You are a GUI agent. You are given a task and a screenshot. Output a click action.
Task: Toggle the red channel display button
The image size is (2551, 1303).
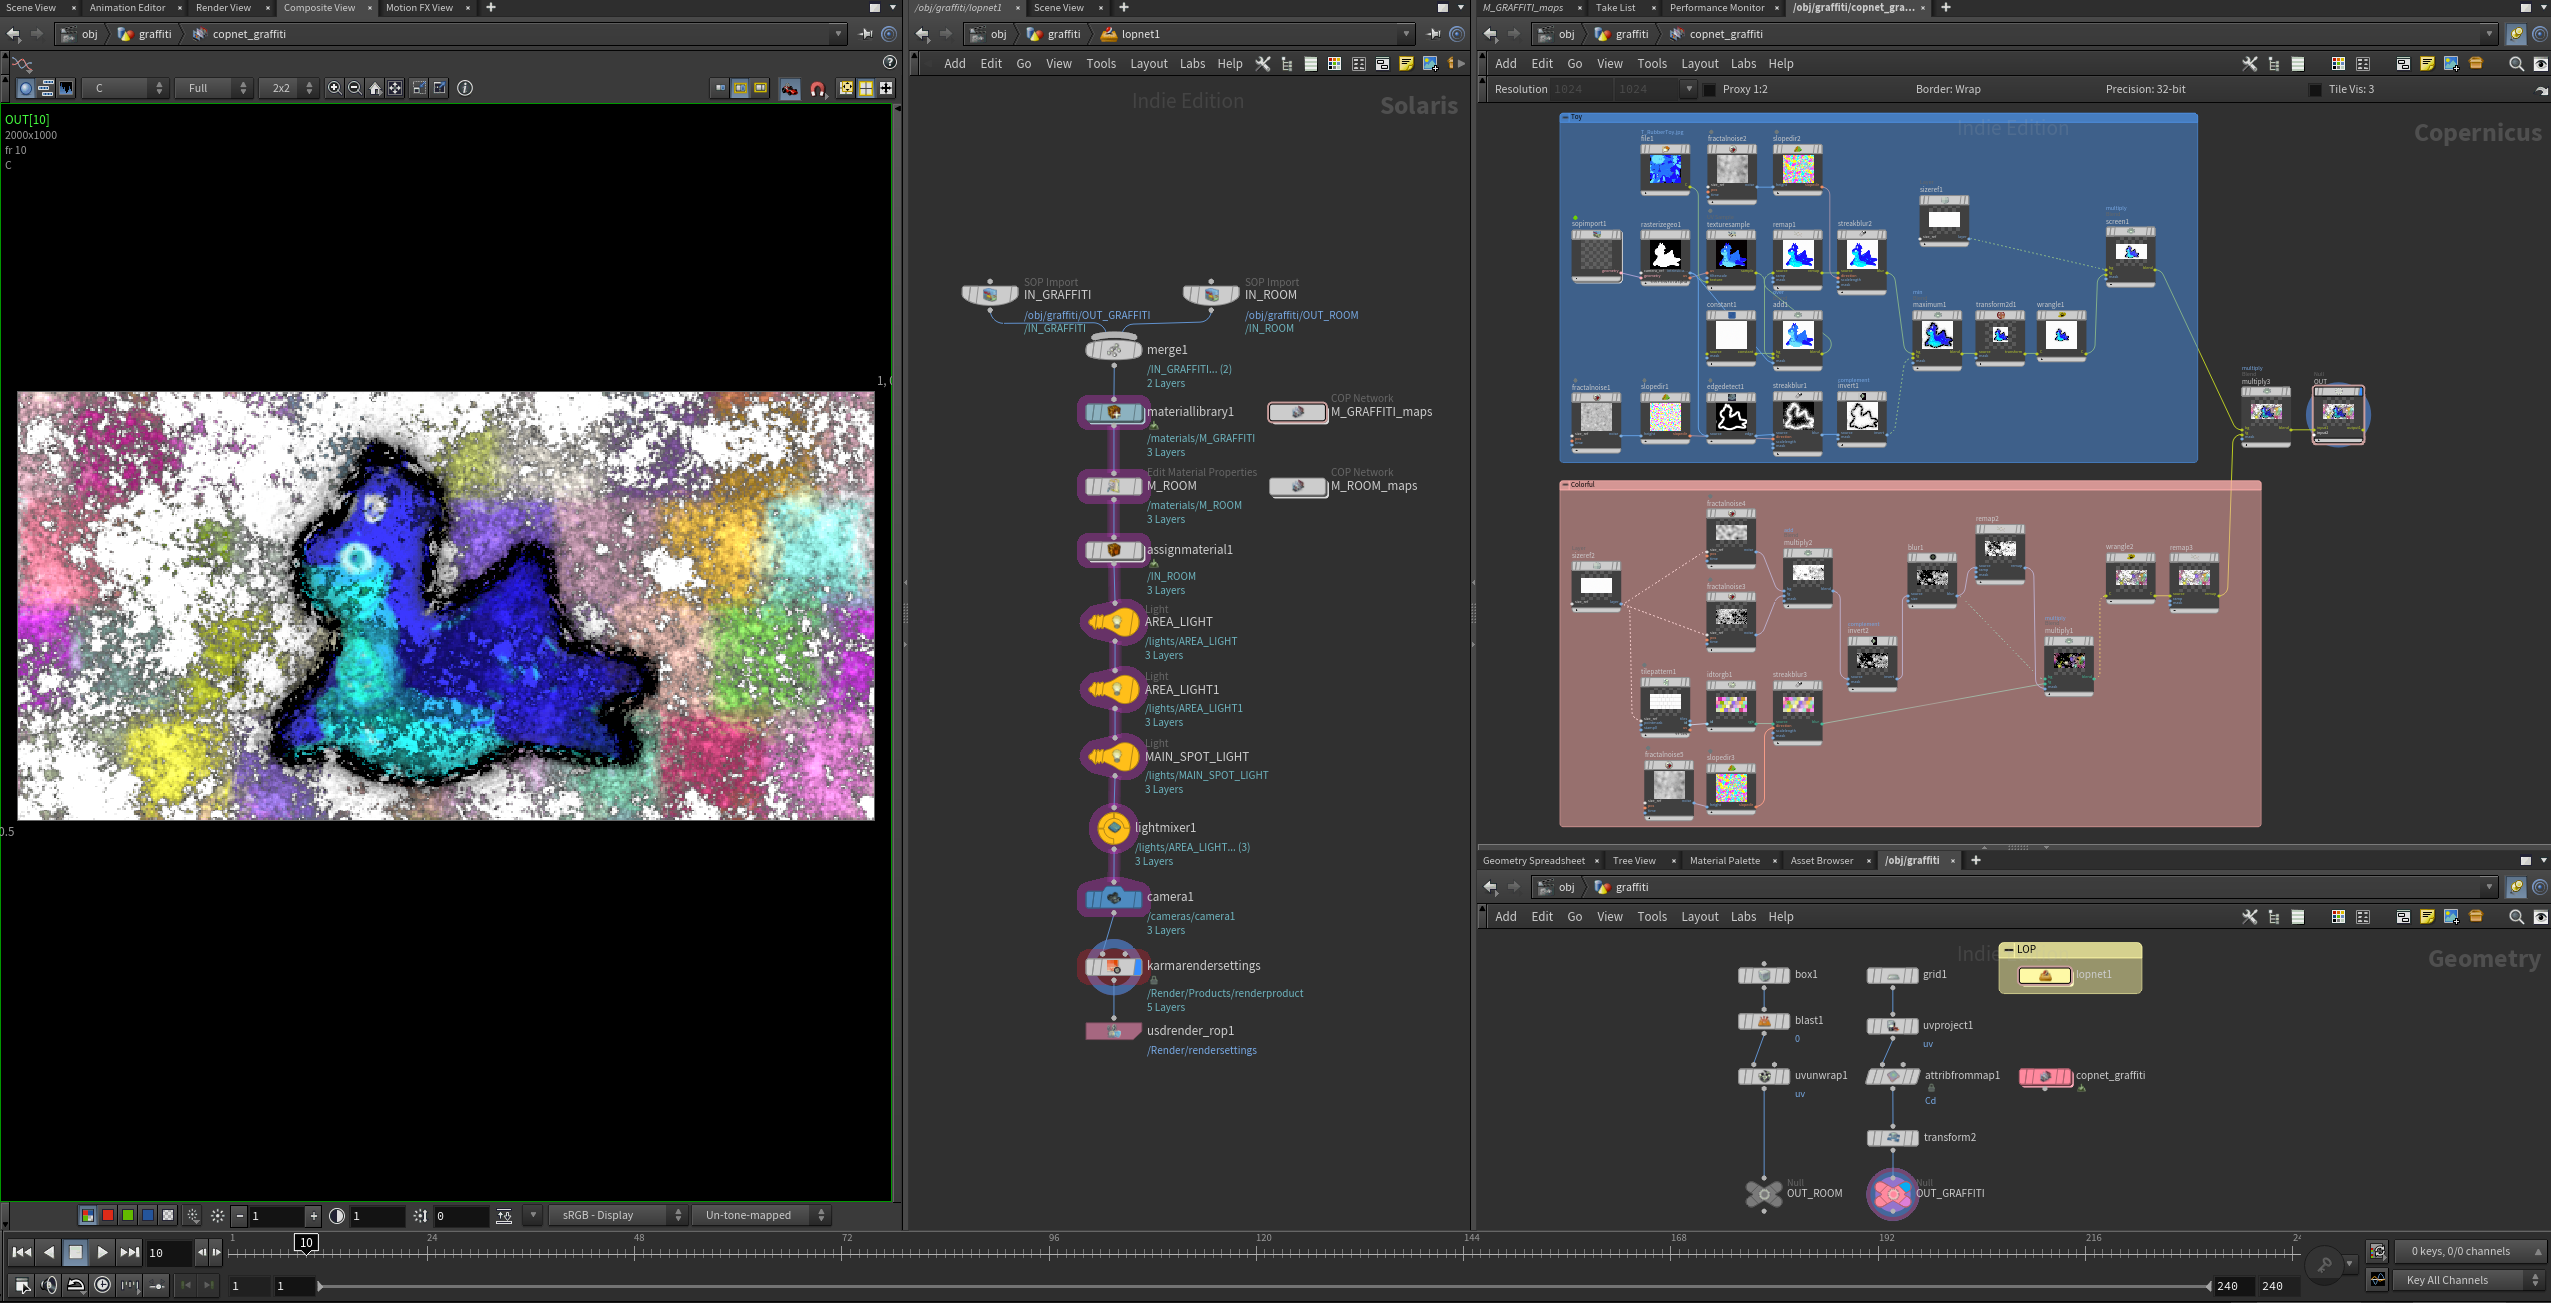pos(108,1215)
